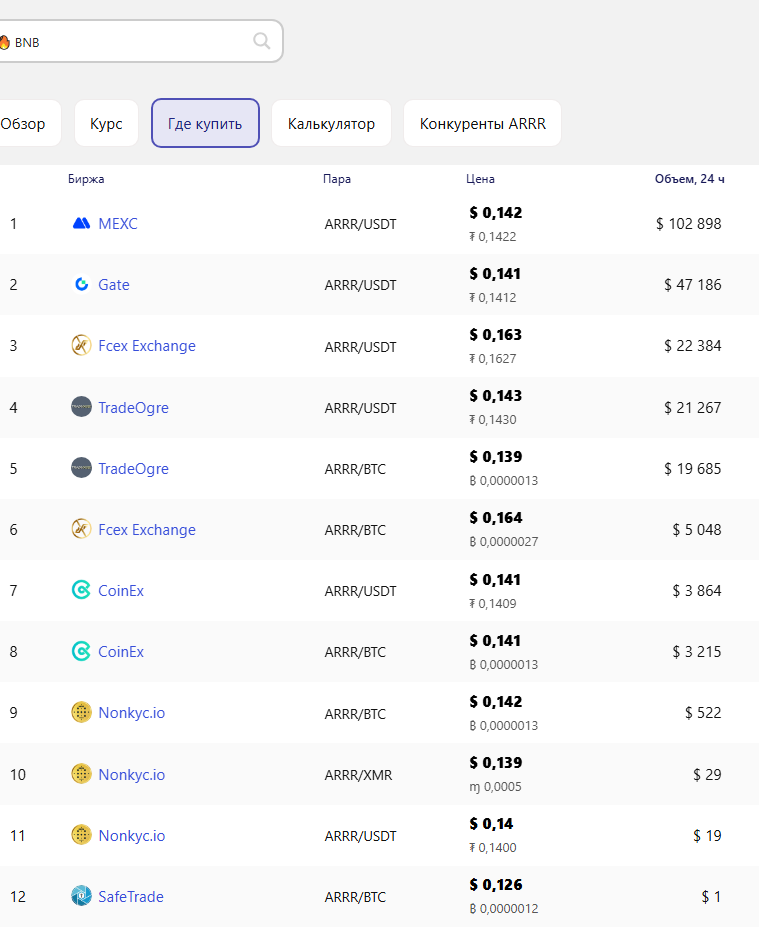Click the ɱ 0,0005 sub-price
This screenshot has width=759, height=937.
coord(495,786)
